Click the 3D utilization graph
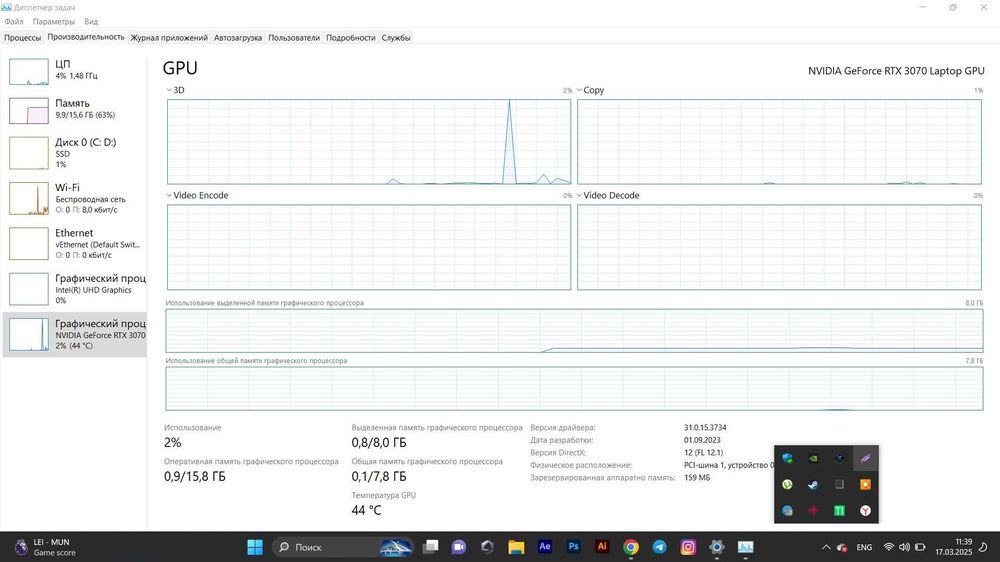This screenshot has height=562, width=1000. (x=369, y=142)
